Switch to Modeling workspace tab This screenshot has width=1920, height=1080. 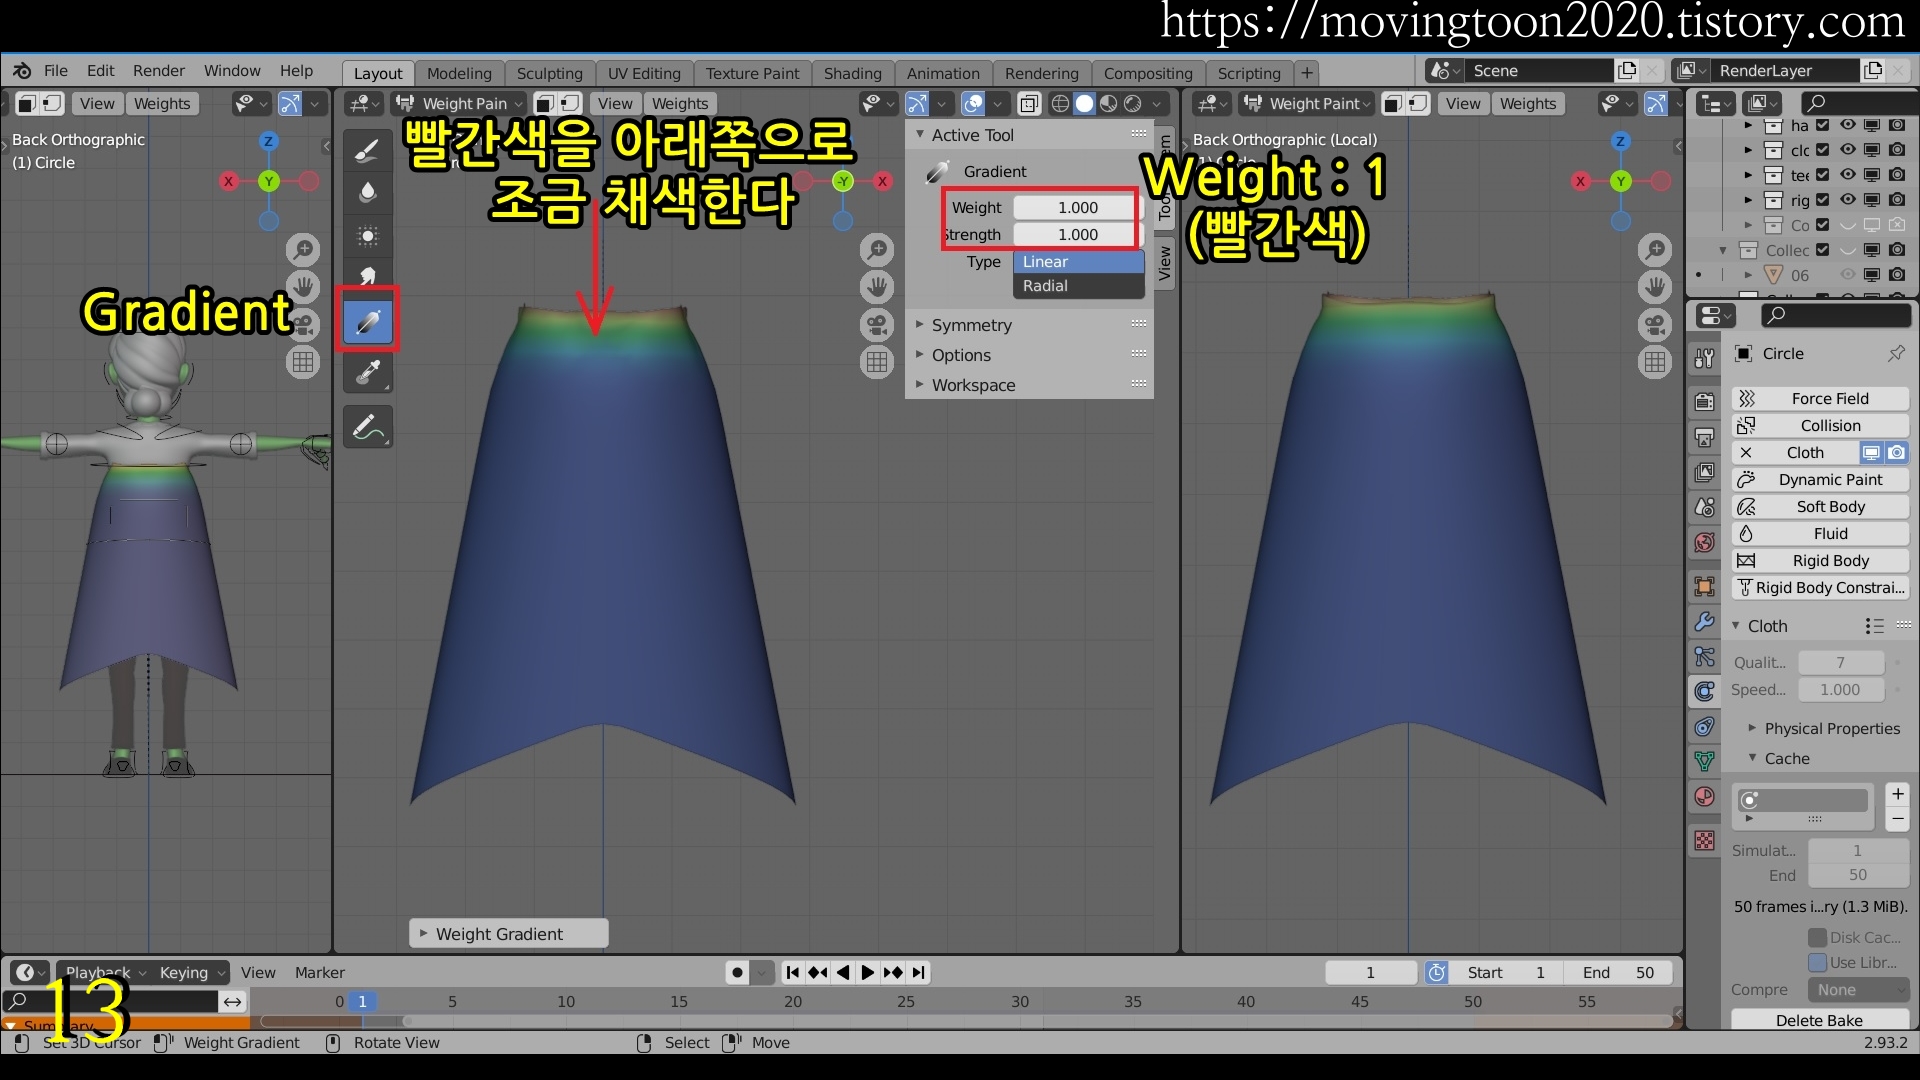coord(459,73)
